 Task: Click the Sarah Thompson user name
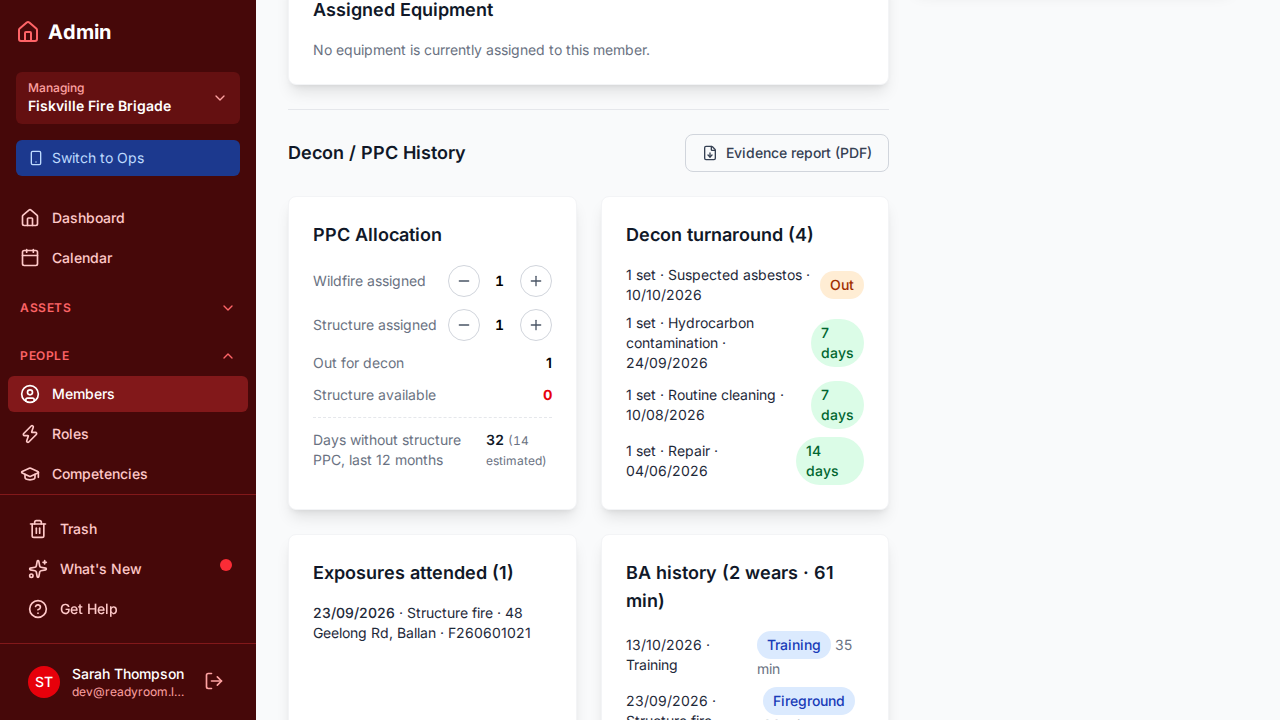point(128,674)
